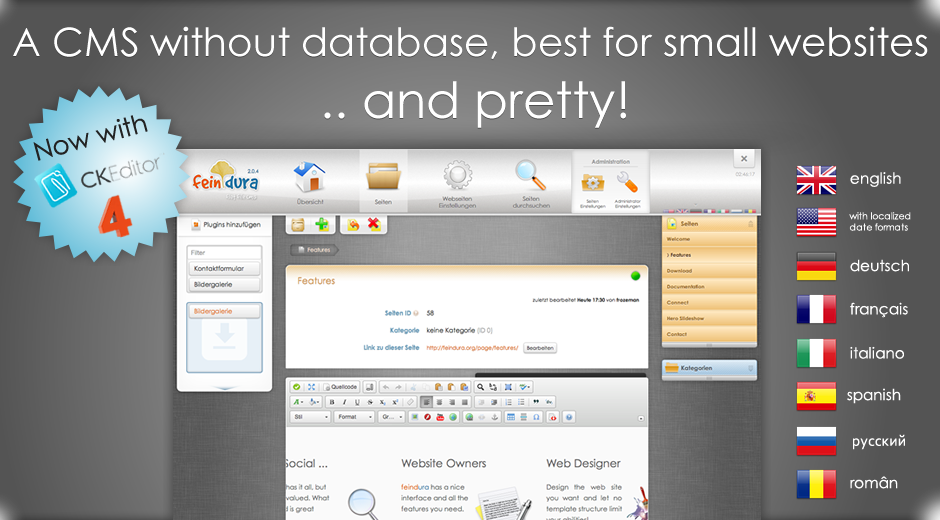Toggle the blockquote formatting

[536, 402]
